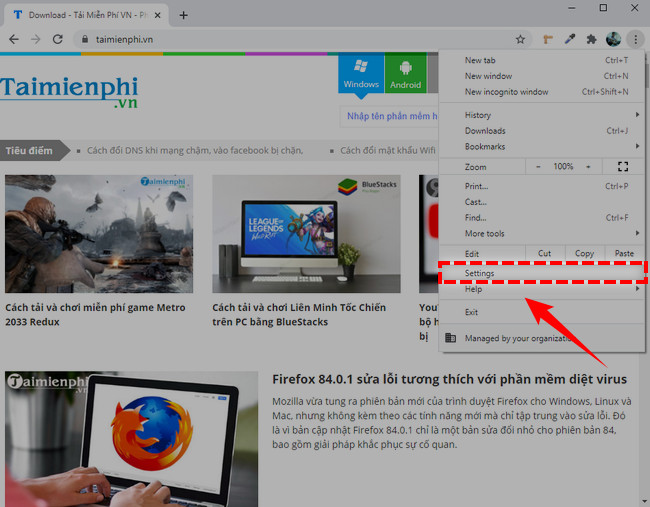Select Find... in the menu
650x507 pixels.
tap(542, 218)
